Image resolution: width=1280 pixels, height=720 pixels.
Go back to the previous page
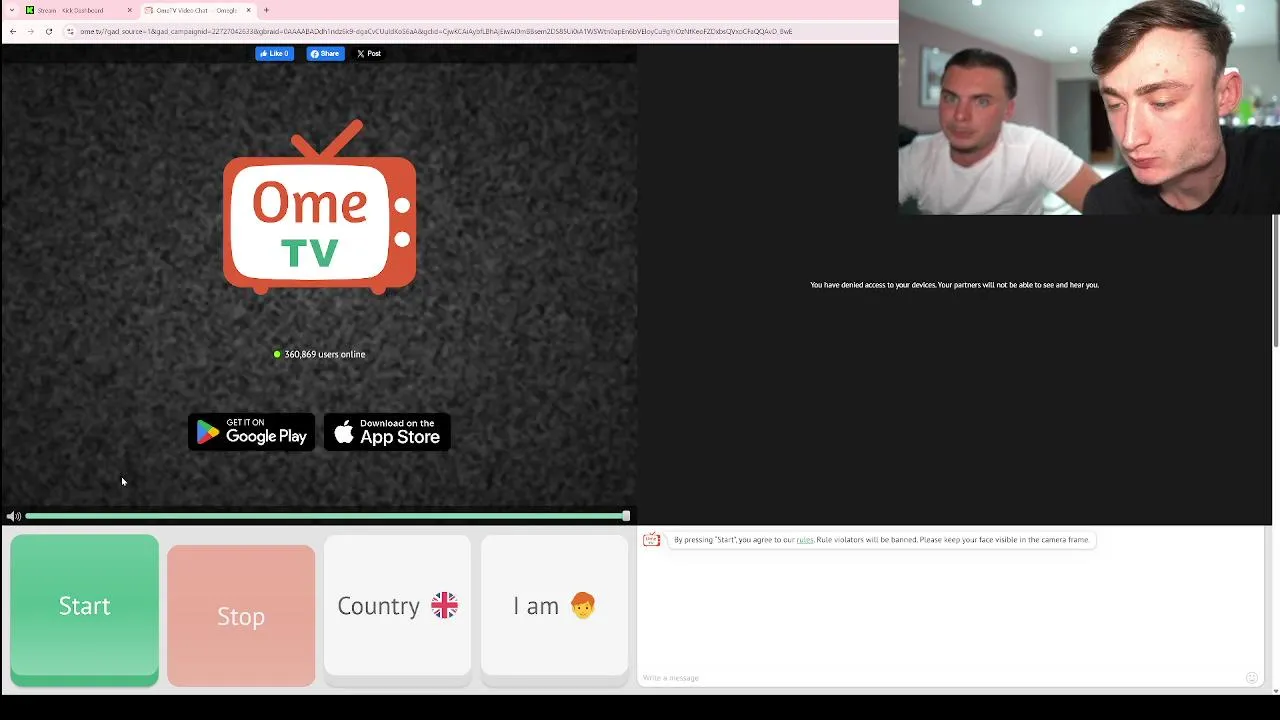coord(13,31)
